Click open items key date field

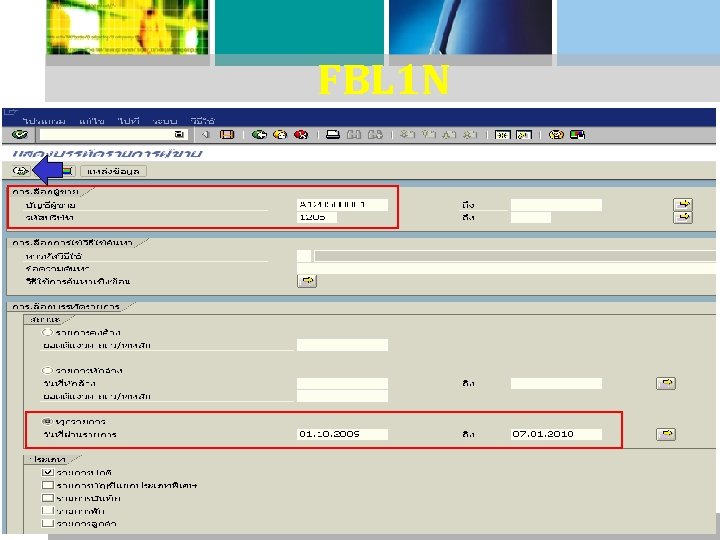[342, 345]
